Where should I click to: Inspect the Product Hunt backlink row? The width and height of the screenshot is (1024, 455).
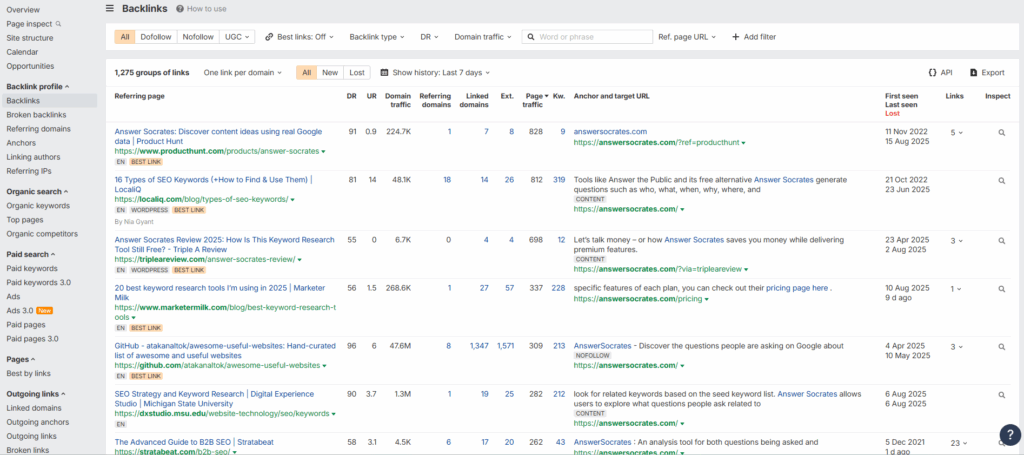click(1002, 133)
